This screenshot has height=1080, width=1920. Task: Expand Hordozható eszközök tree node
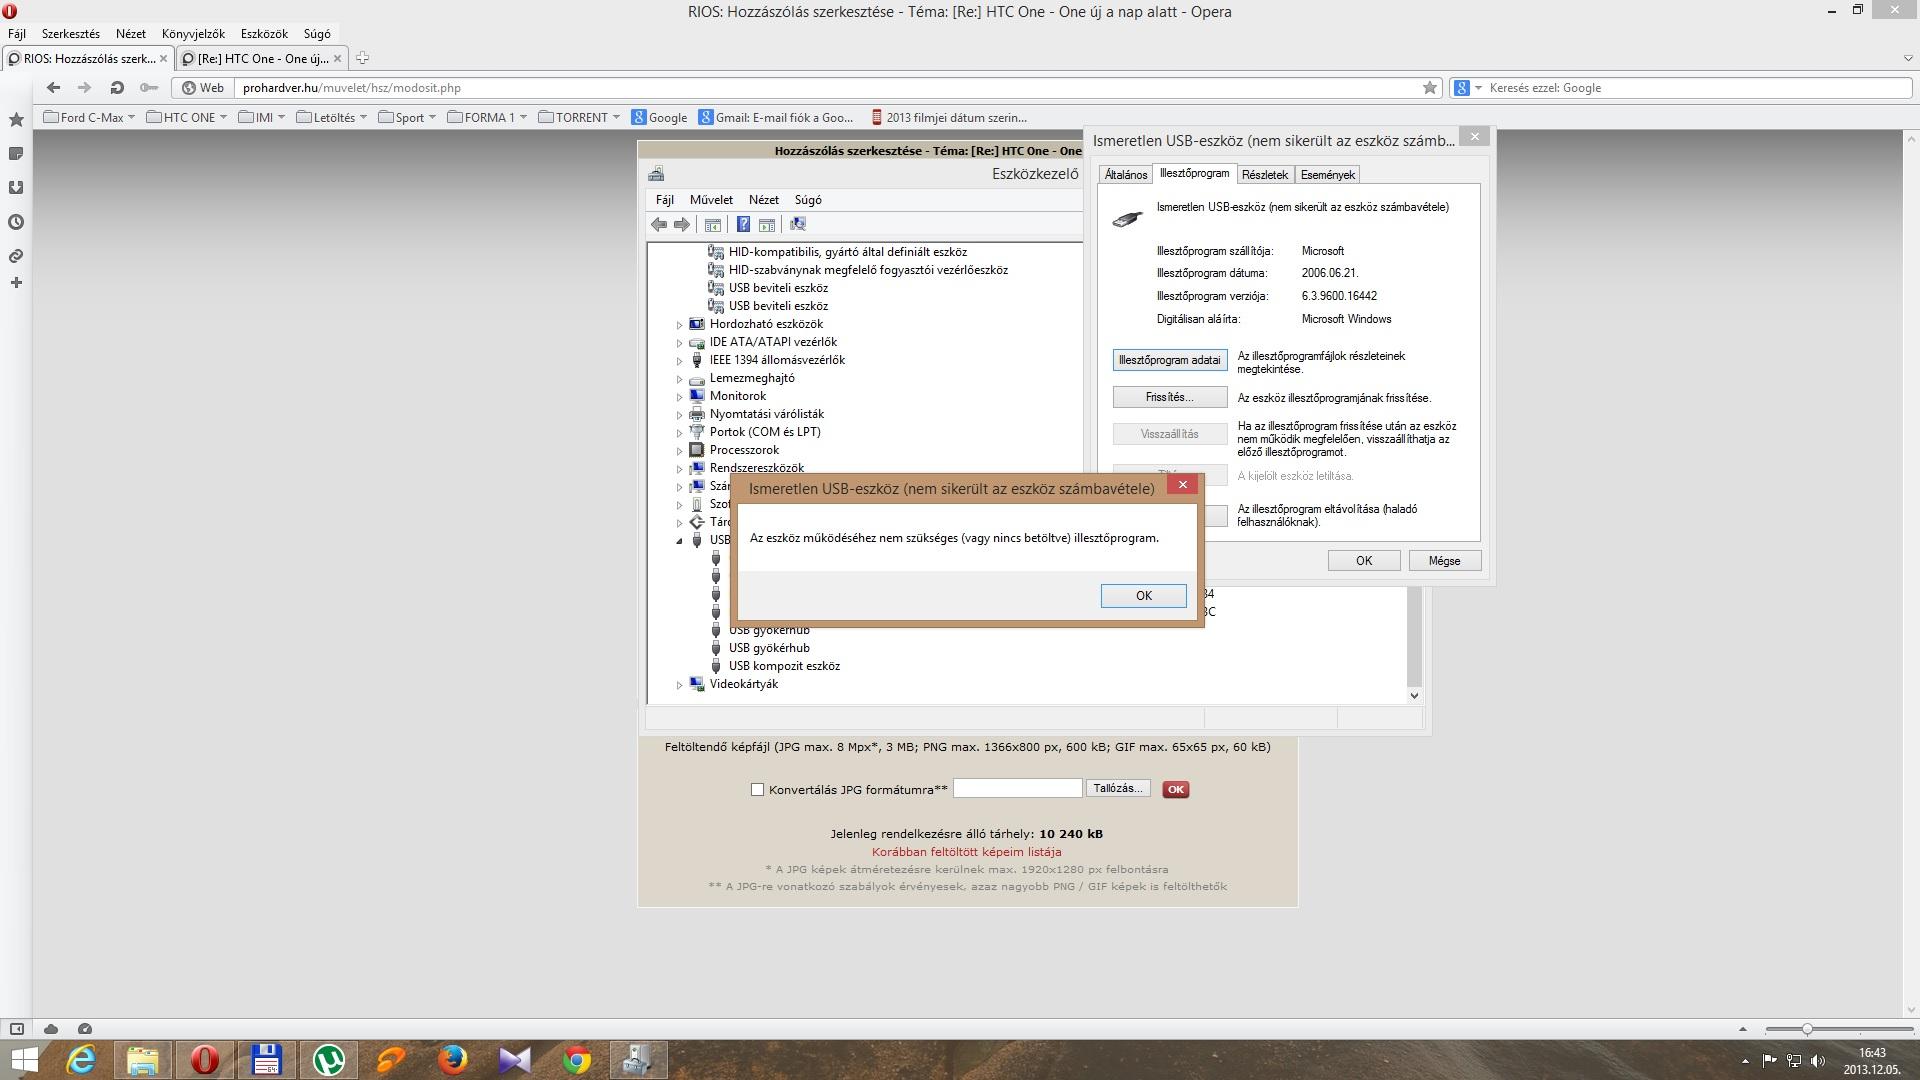[680, 325]
